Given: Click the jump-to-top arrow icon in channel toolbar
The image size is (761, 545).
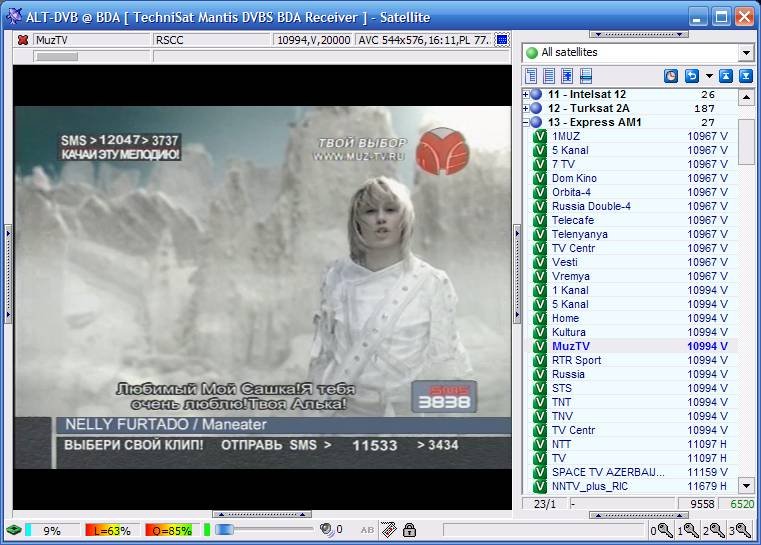Looking at the screenshot, I should (x=727, y=76).
